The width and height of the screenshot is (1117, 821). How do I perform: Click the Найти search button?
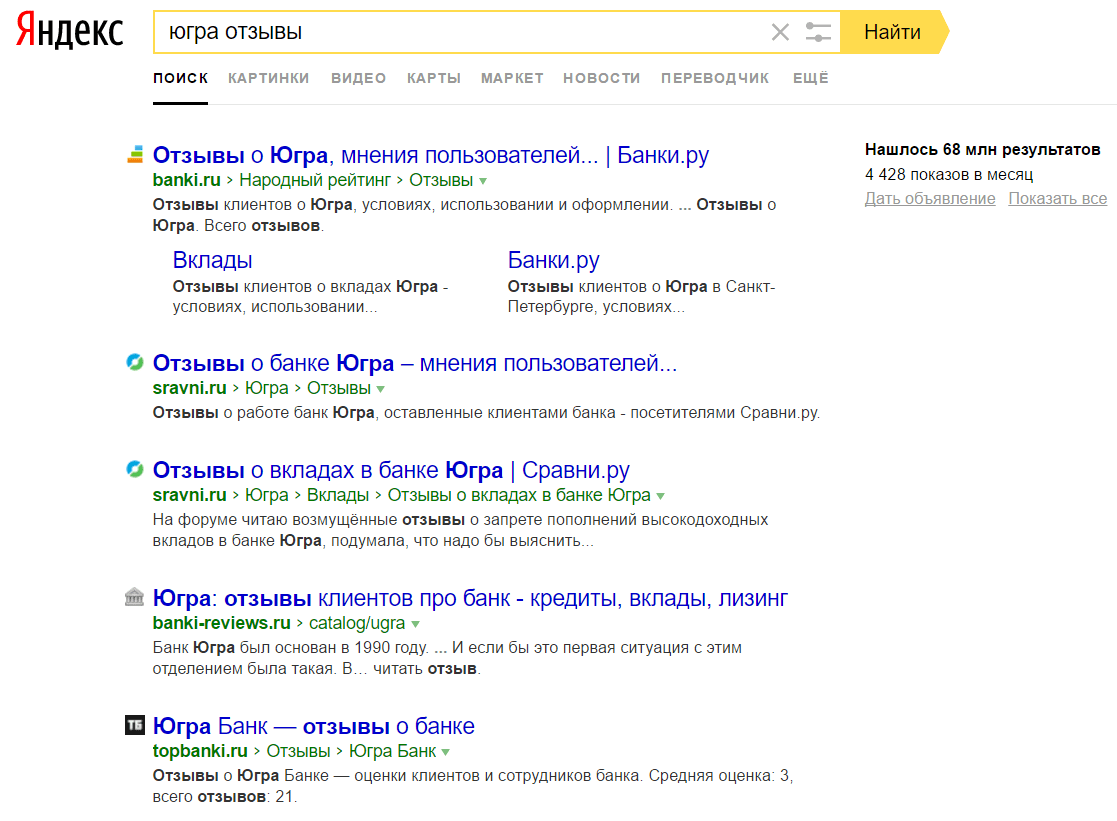(893, 32)
